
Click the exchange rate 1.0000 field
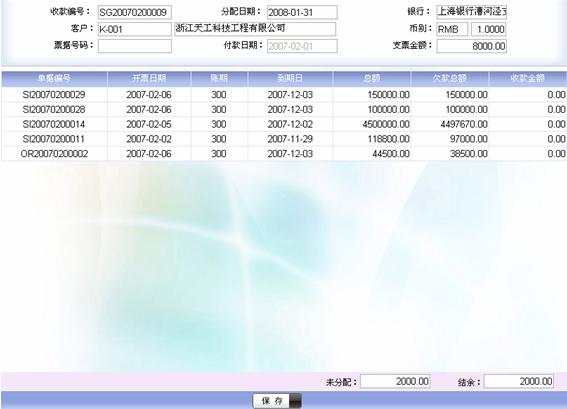pos(488,29)
